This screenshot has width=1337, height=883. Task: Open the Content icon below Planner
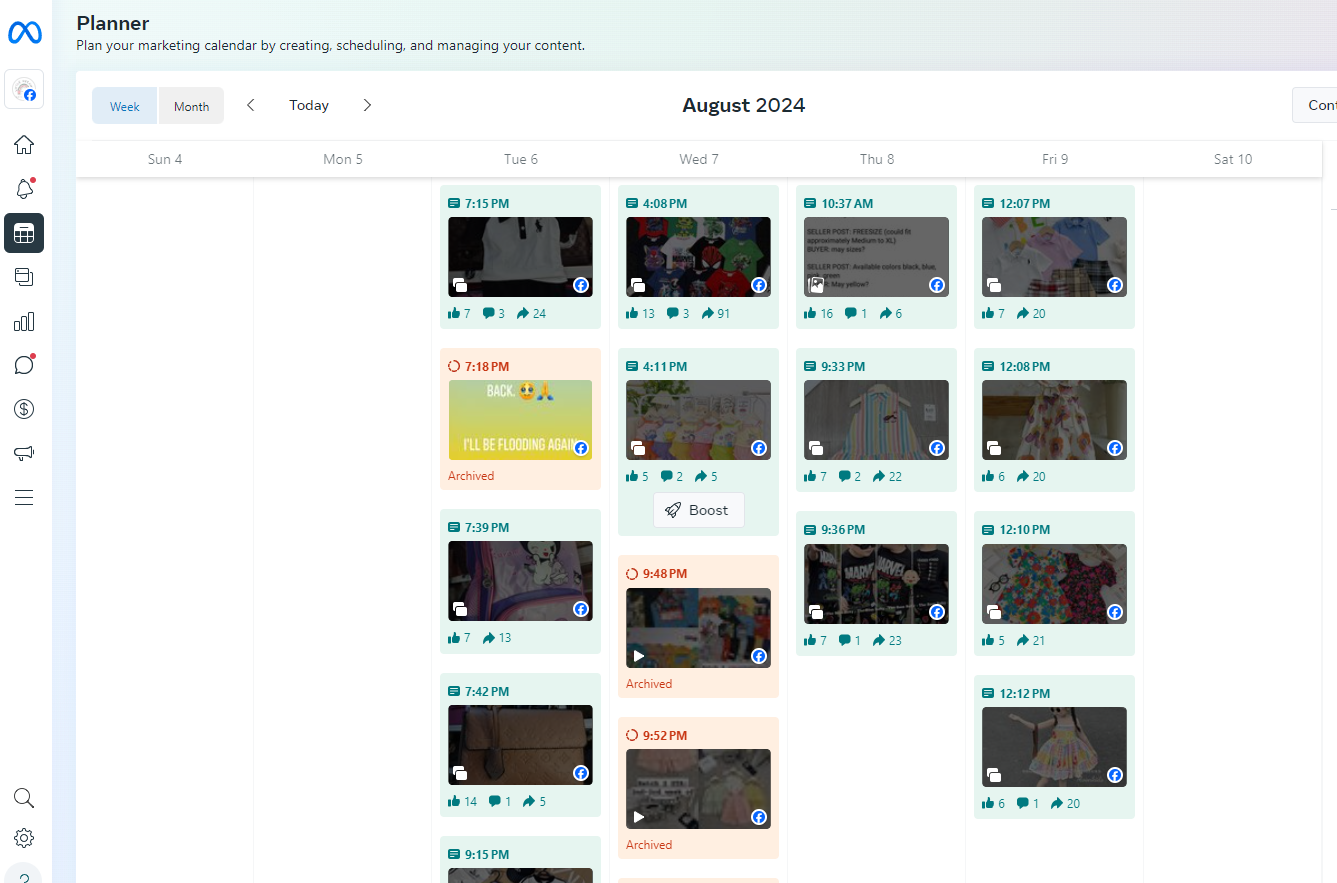pos(24,277)
